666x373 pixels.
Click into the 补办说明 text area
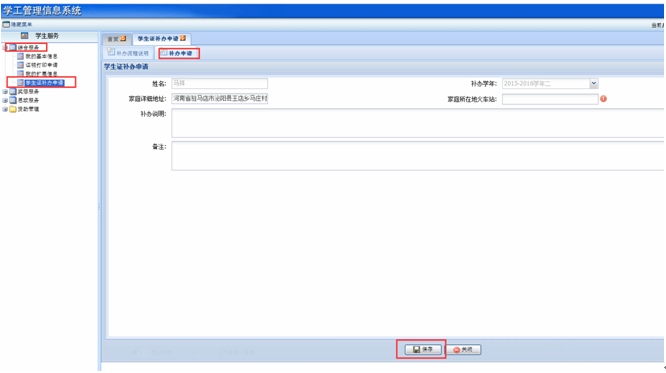(x=418, y=123)
